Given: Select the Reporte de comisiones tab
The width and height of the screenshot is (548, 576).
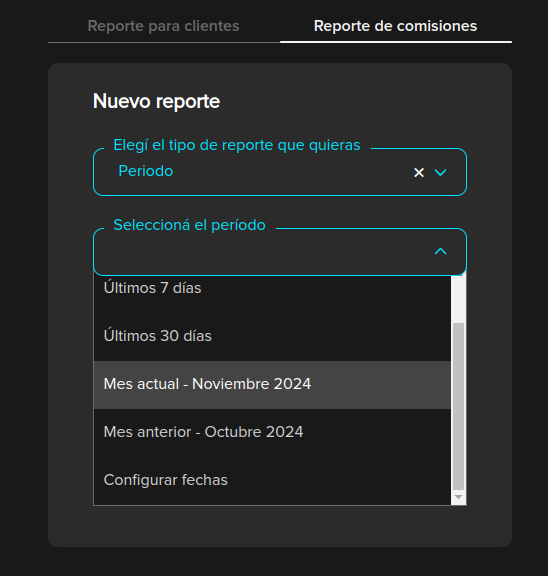Looking at the screenshot, I should (x=396, y=26).
